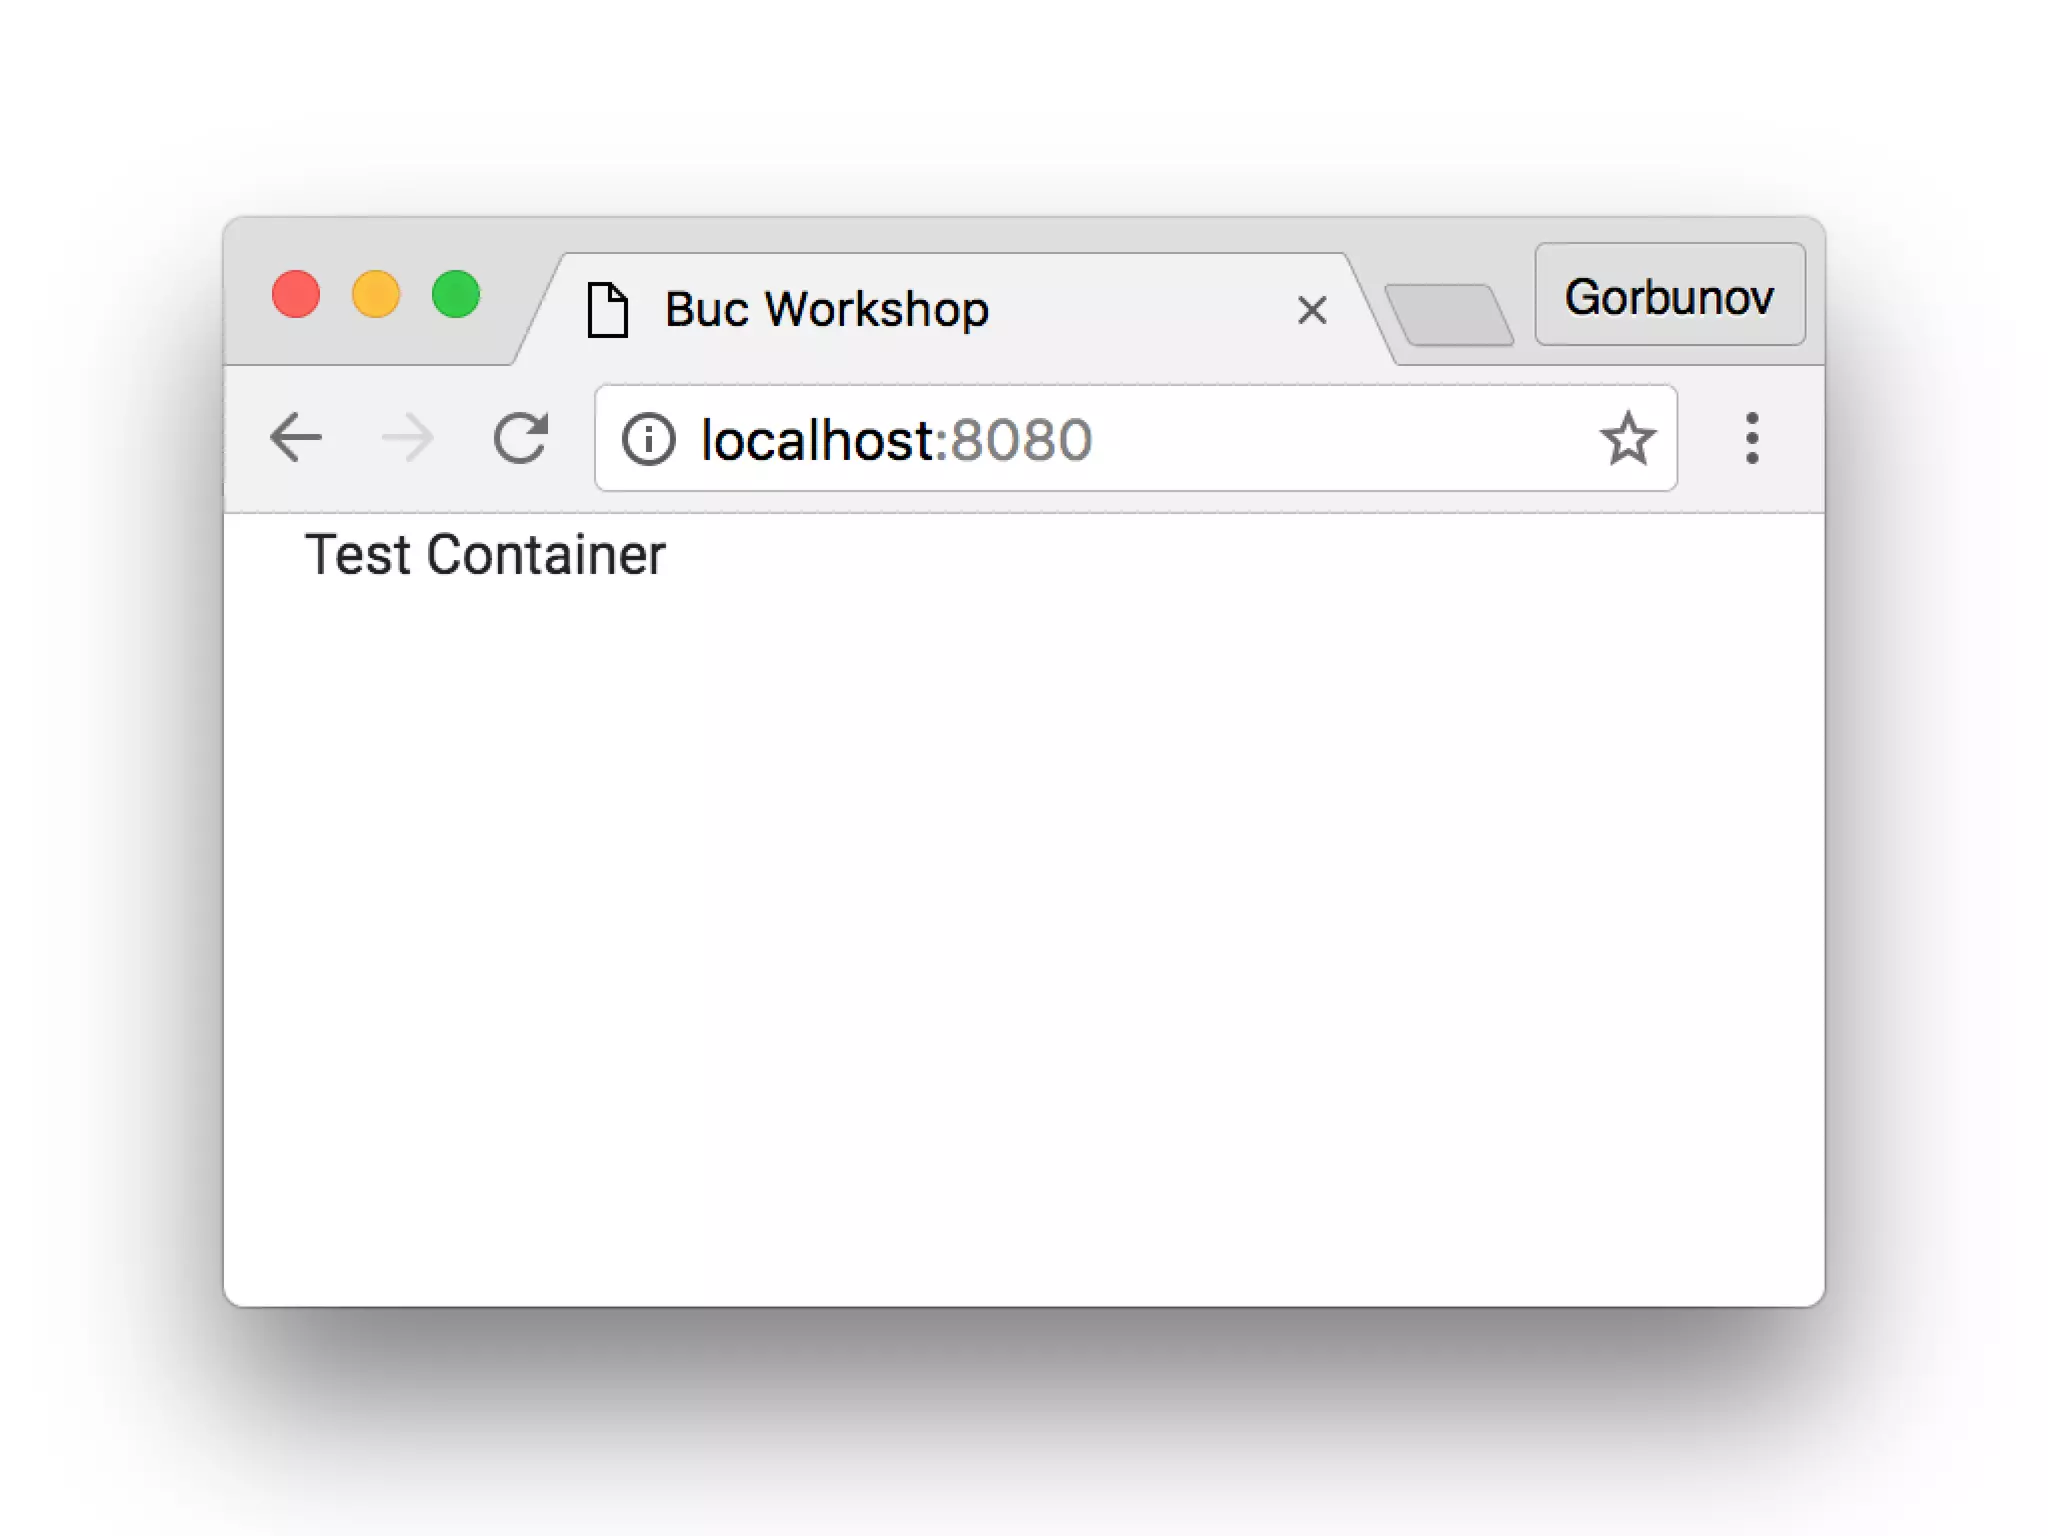The image size is (2048, 1536).
Task: Click empty page area below text
Action: pos(1000,900)
